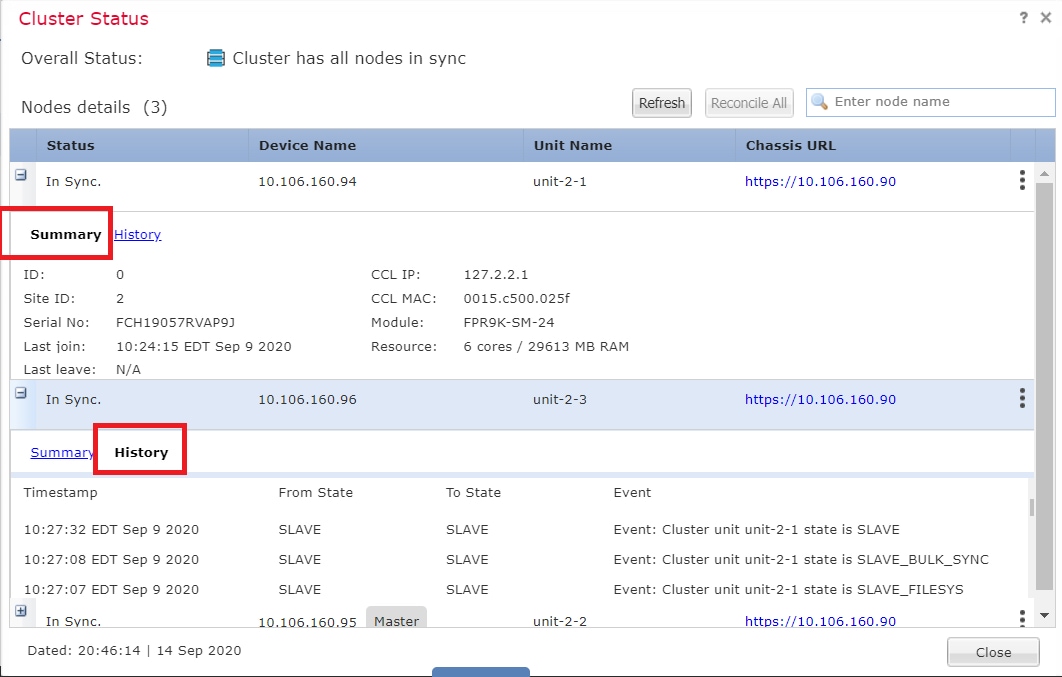Collapse the 10.106.160.94 node row
This screenshot has height=677, width=1062.
[21, 175]
